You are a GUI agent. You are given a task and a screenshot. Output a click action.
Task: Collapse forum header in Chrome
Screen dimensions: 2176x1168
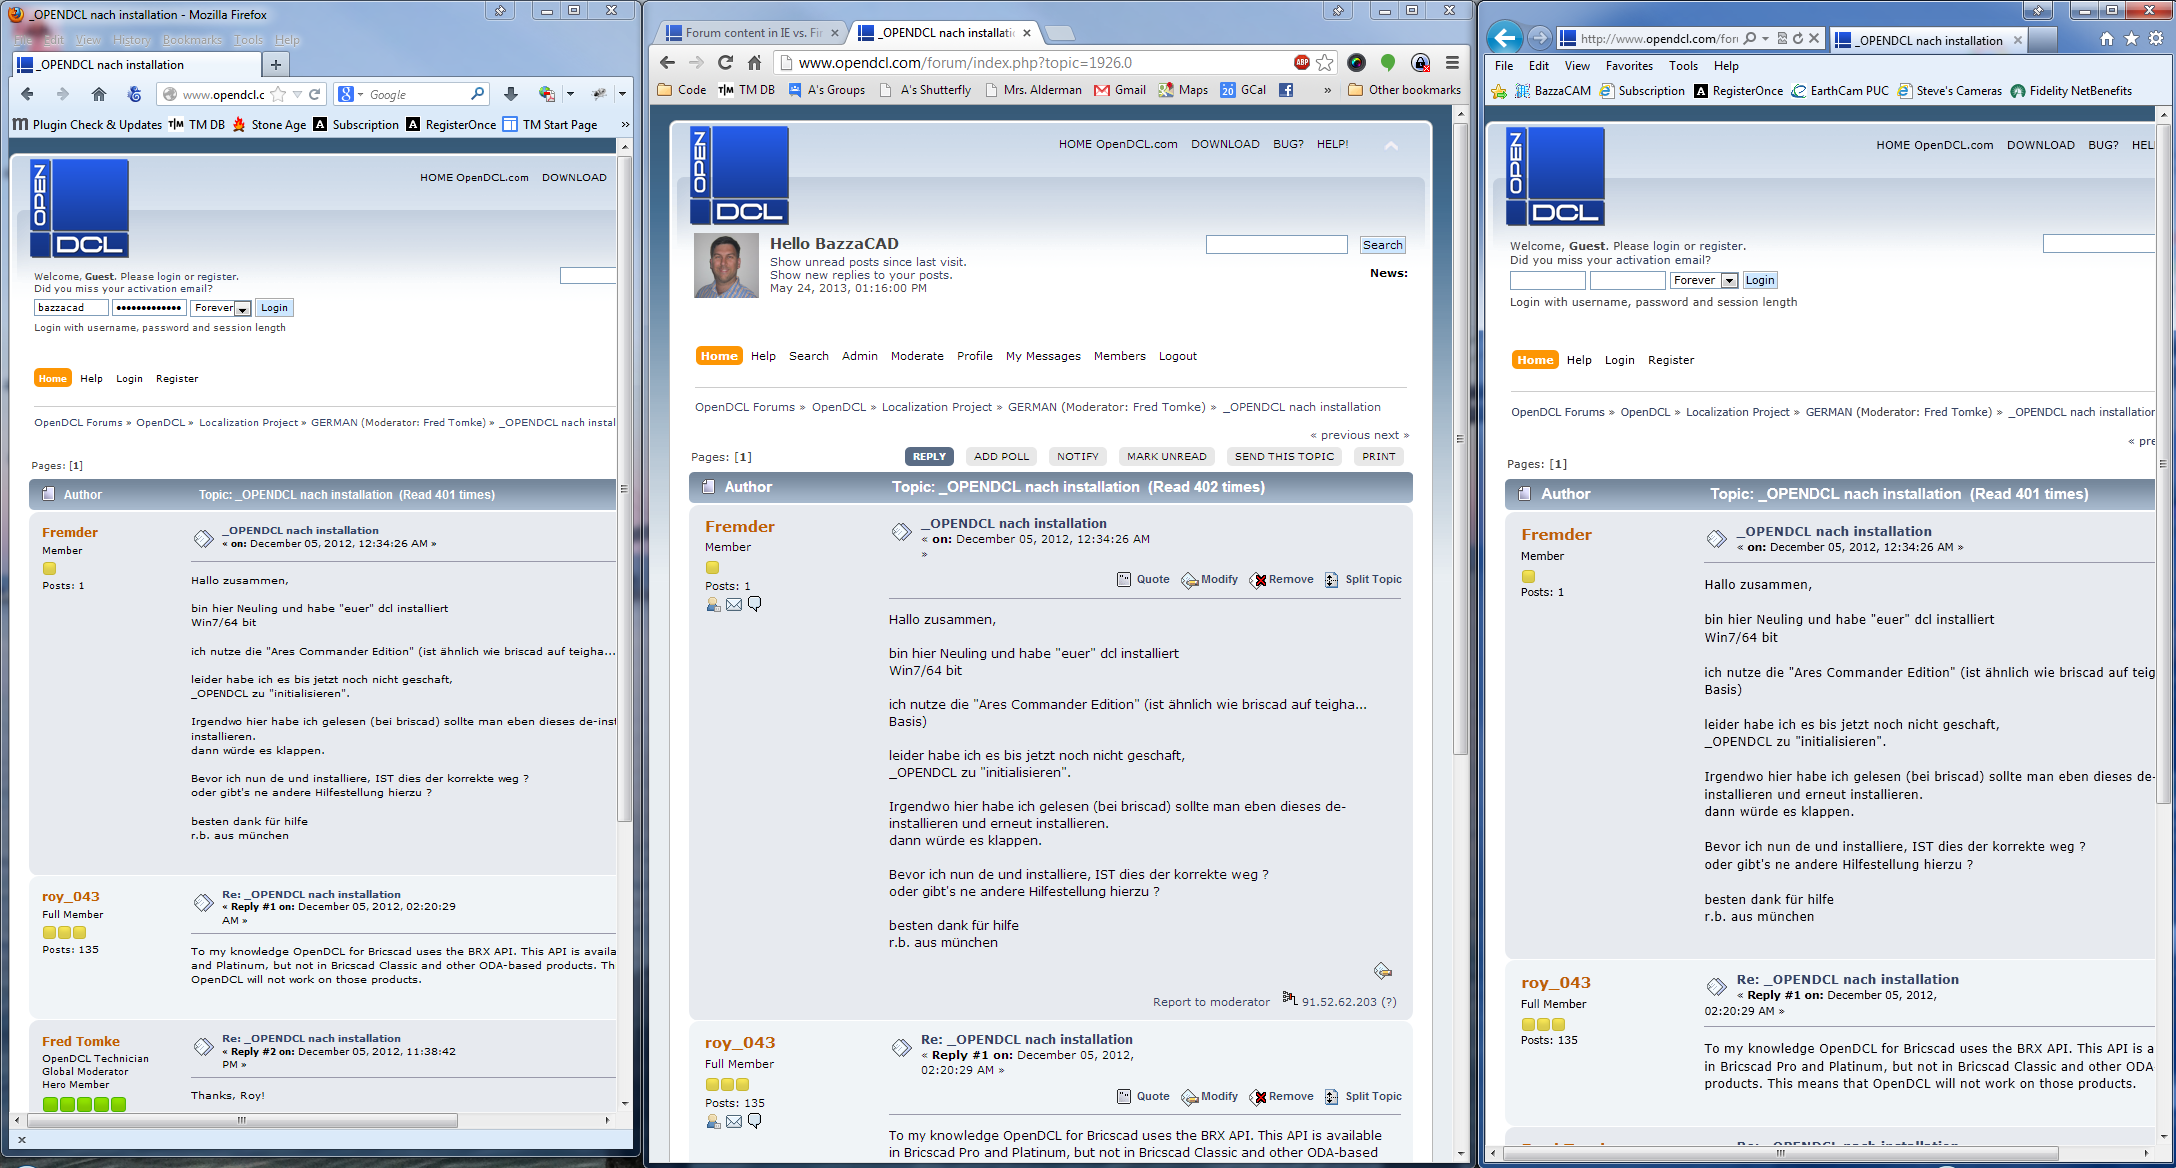pos(1391,146)
